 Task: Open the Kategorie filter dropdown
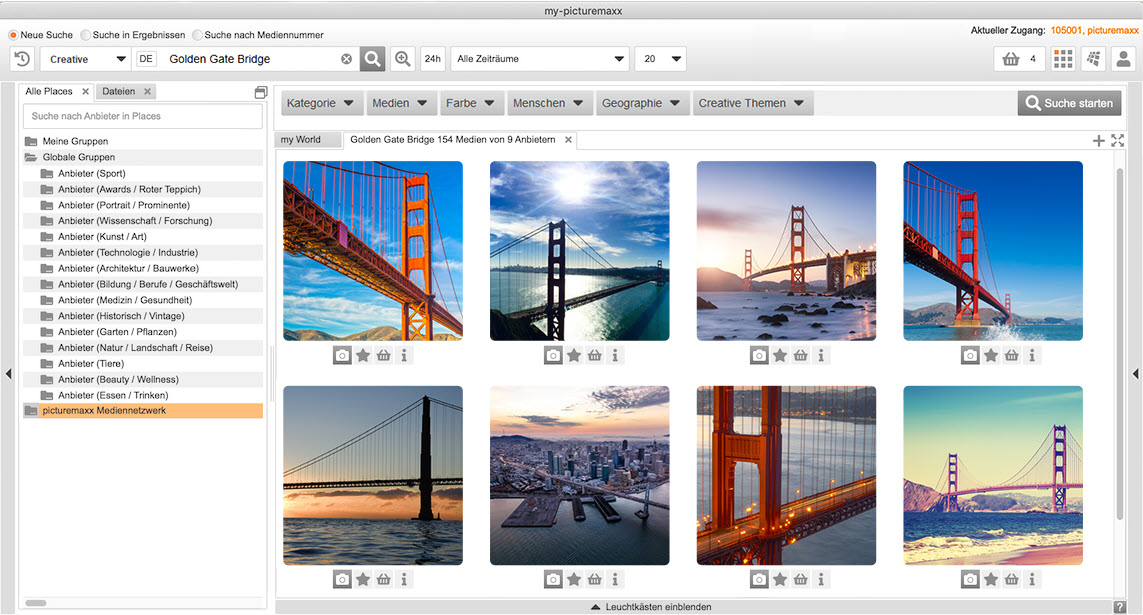pyautogui.click(x=321, y=103)
